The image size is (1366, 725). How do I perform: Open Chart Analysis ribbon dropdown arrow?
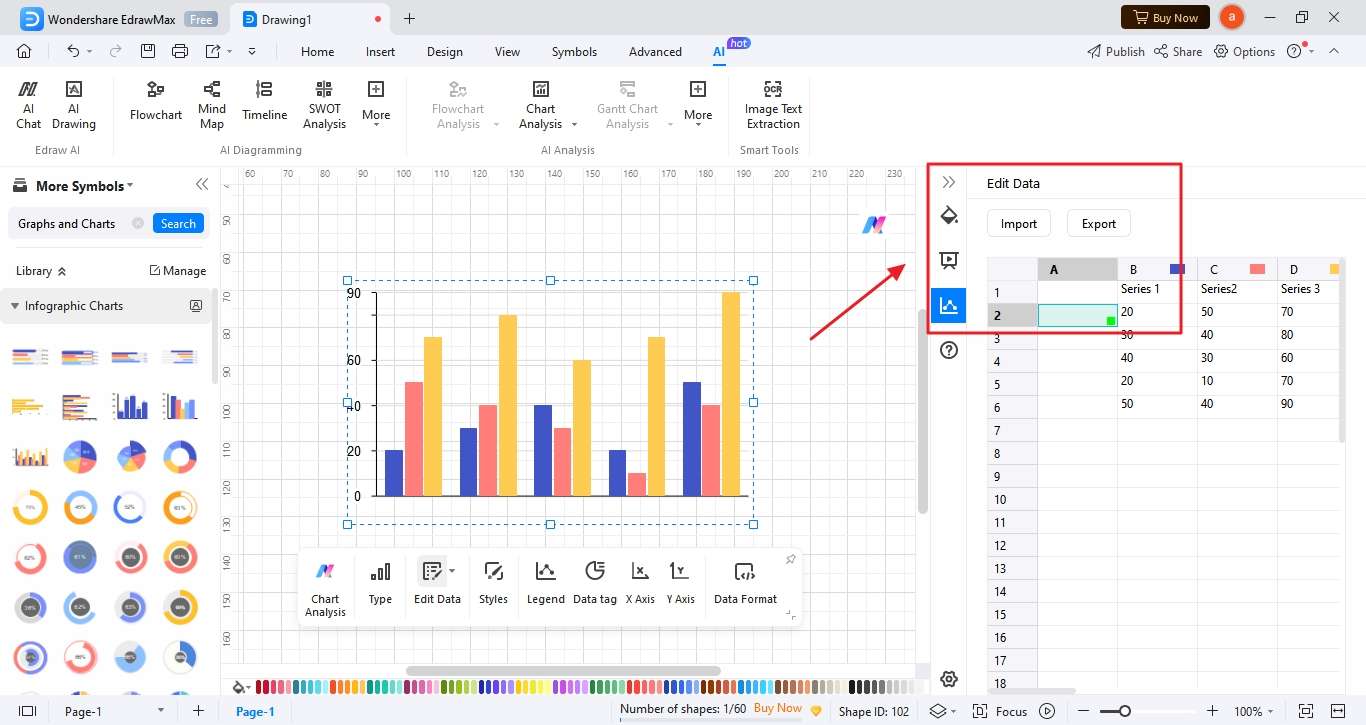point(574,125)
